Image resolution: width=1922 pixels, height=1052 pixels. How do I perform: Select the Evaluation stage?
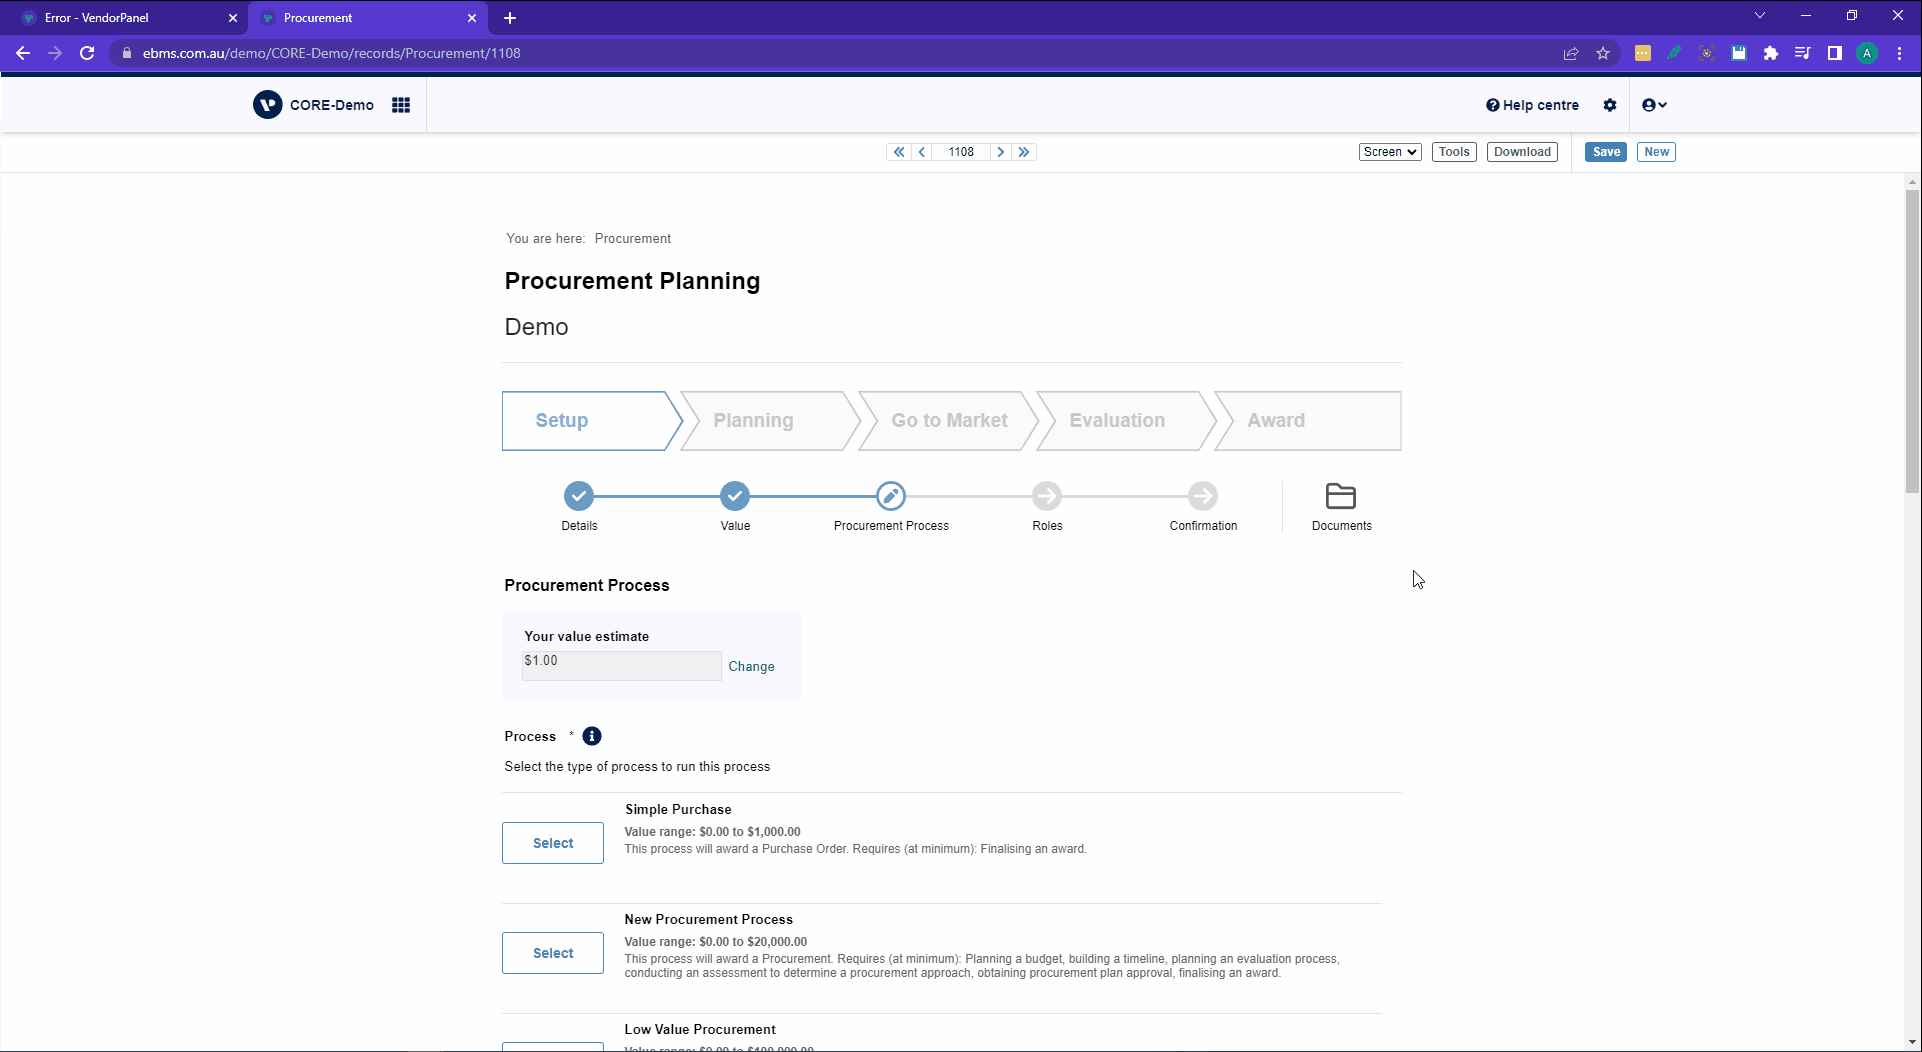click(x=1124, y=421)
